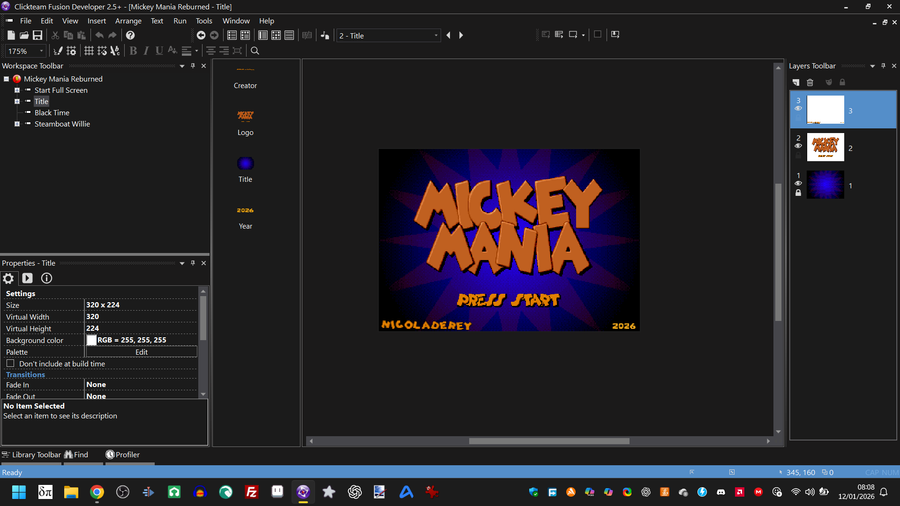Click the Underline formatting icon

pyautogui.click(x=159, y=51)
